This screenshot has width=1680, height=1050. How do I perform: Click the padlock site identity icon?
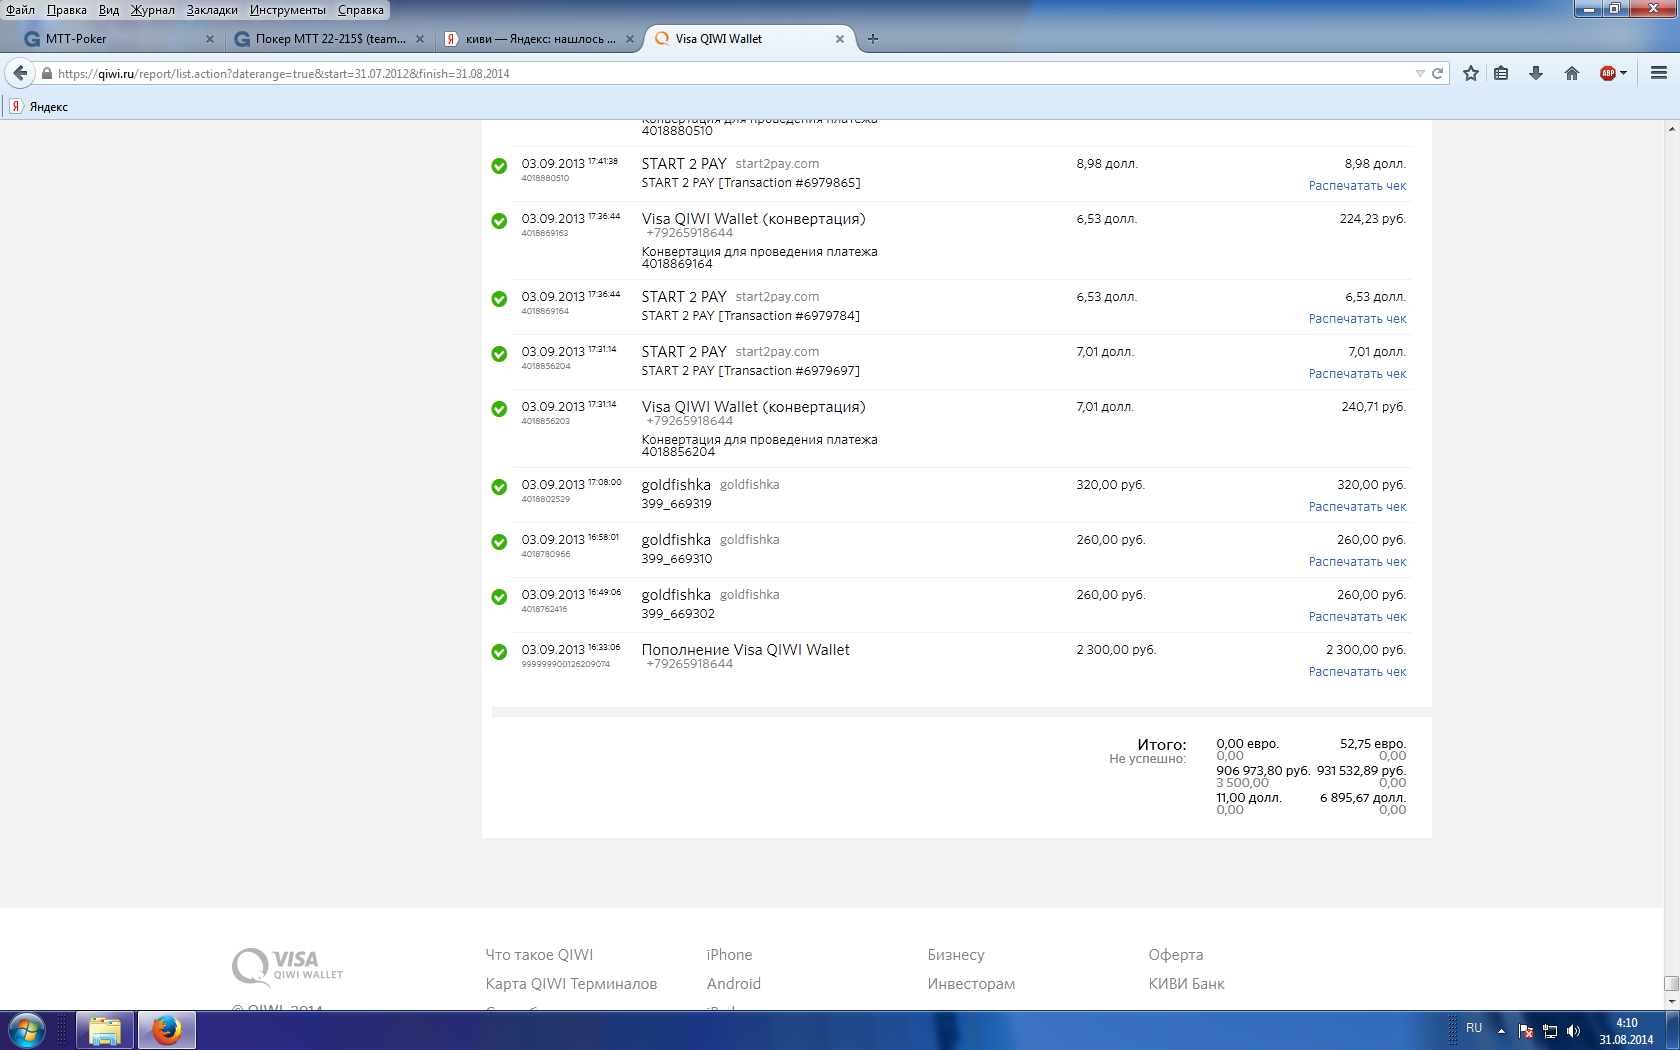(x=46, y=73)
